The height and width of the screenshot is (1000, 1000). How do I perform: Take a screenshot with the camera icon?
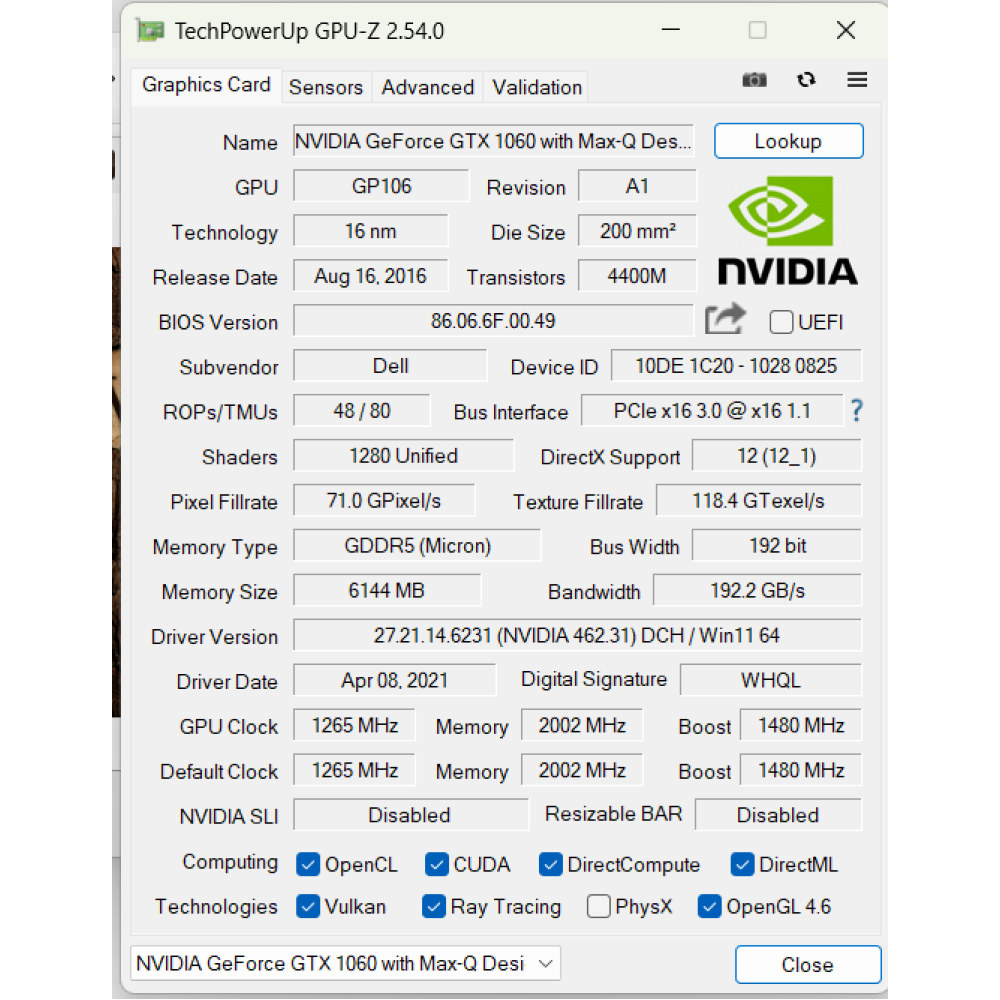[754, 80]
